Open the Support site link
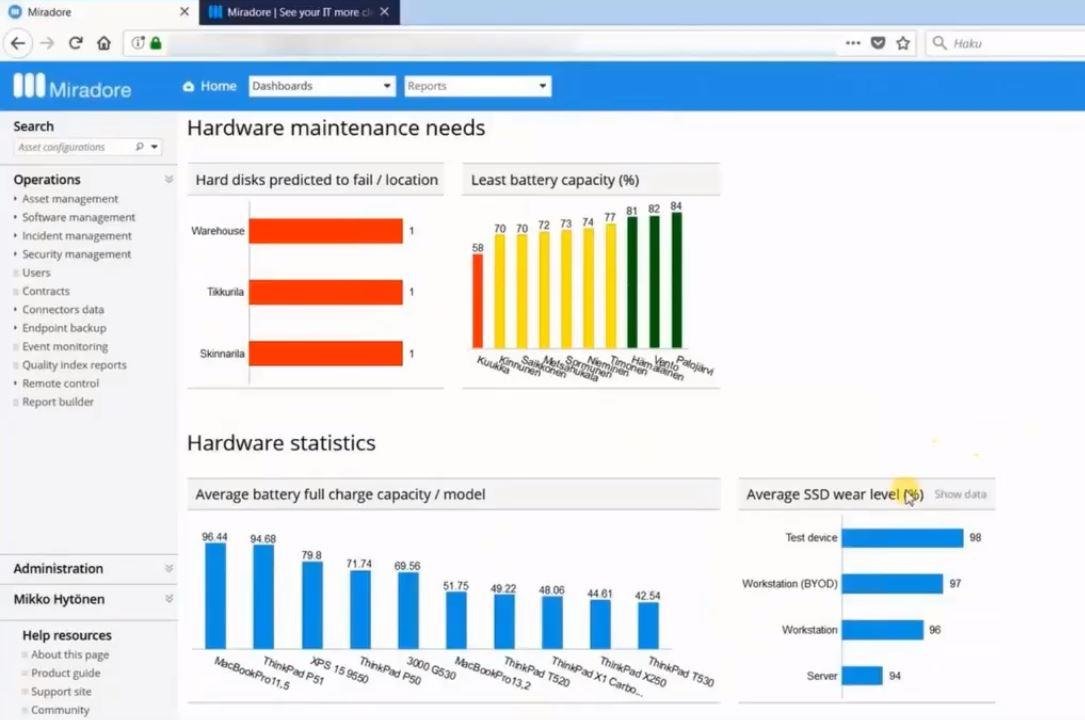This screenshot has height=720, width=1085. click(x=61, y=692)
